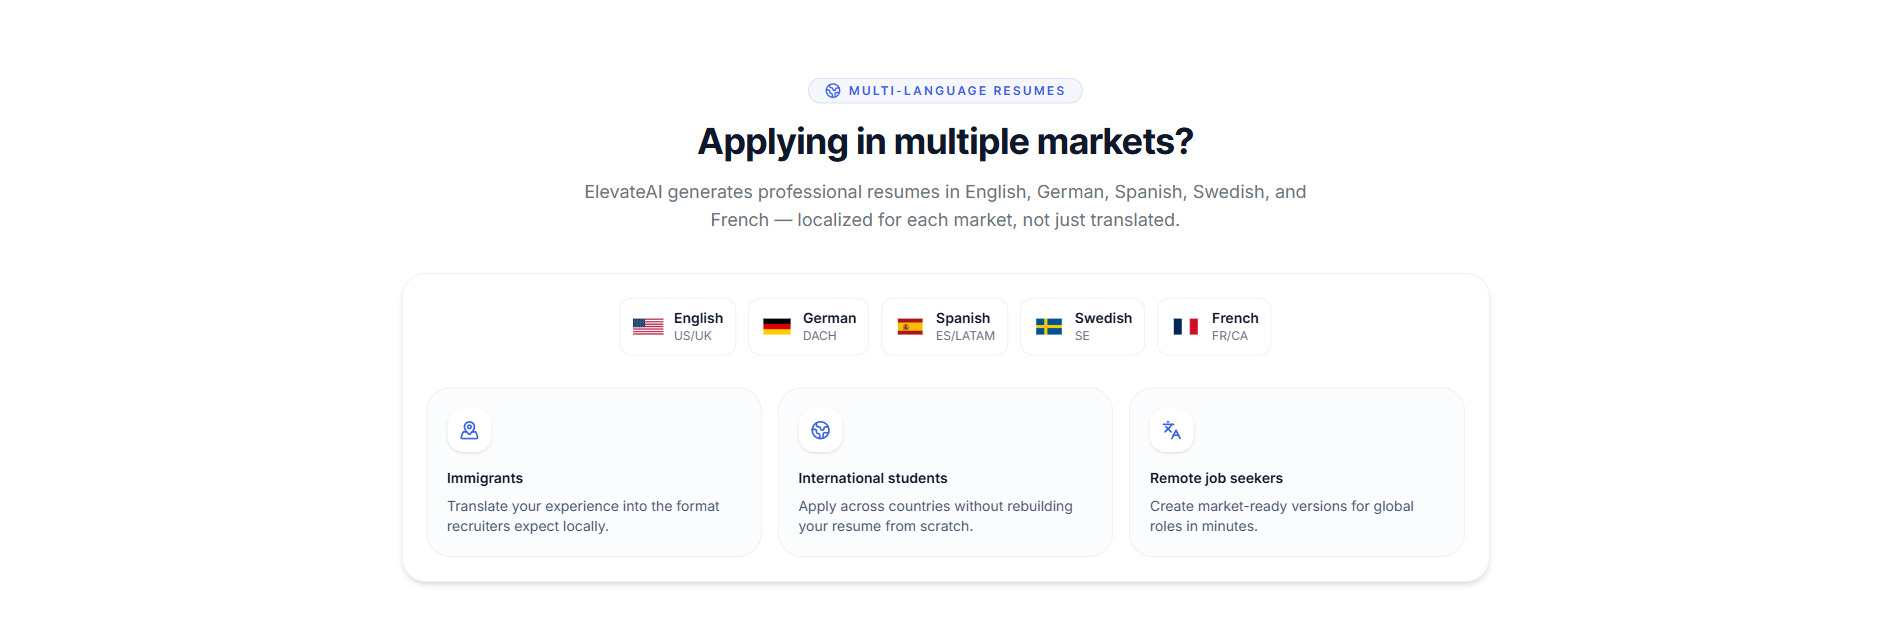Open the Immigrants card
Image resolution: width=1897 pixels, height=622 pixels.
click(x=593, y=472)
